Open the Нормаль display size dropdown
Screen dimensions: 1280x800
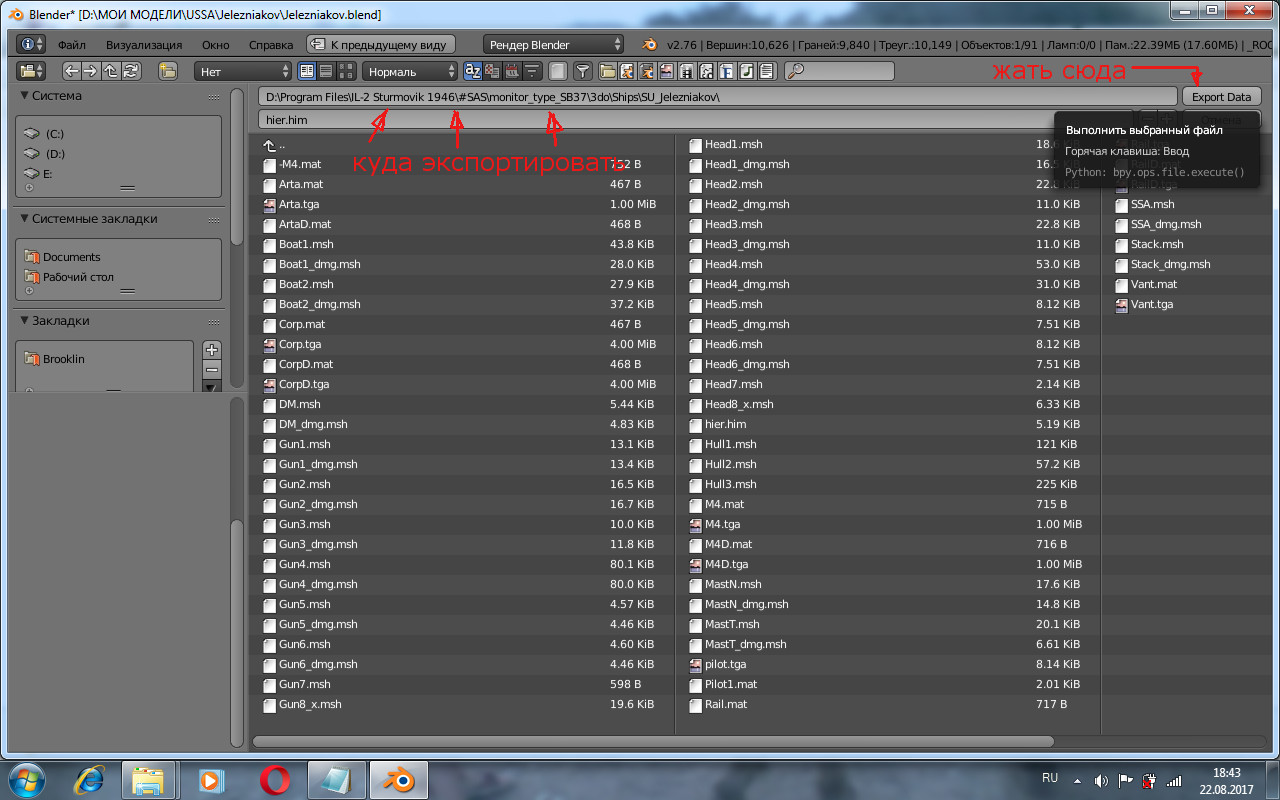(x=410, y=71)
